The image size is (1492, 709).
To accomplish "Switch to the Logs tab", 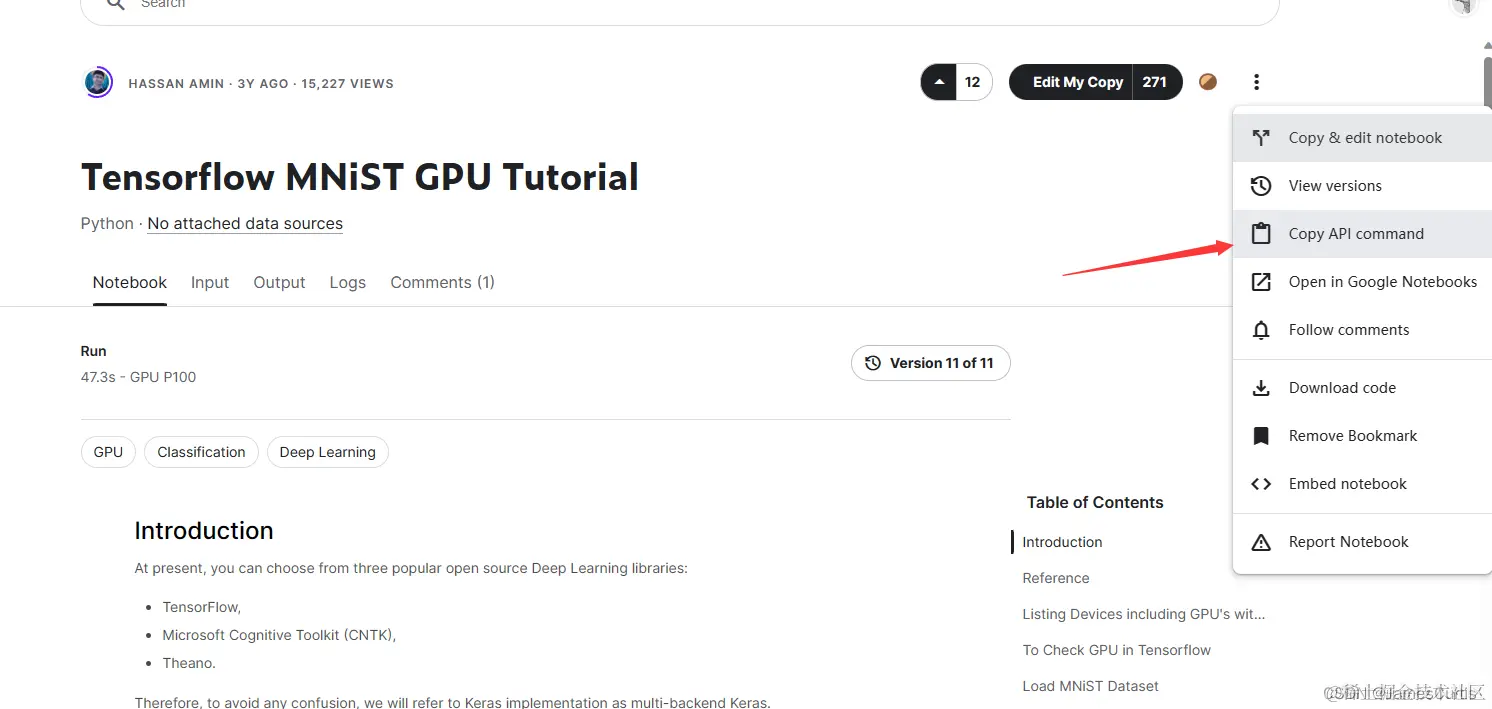I will (348, 283).
